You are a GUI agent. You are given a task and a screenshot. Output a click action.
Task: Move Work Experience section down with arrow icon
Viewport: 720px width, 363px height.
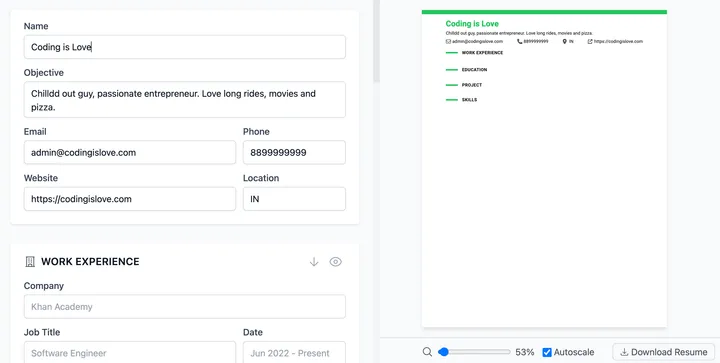click(x=314, y=262)
